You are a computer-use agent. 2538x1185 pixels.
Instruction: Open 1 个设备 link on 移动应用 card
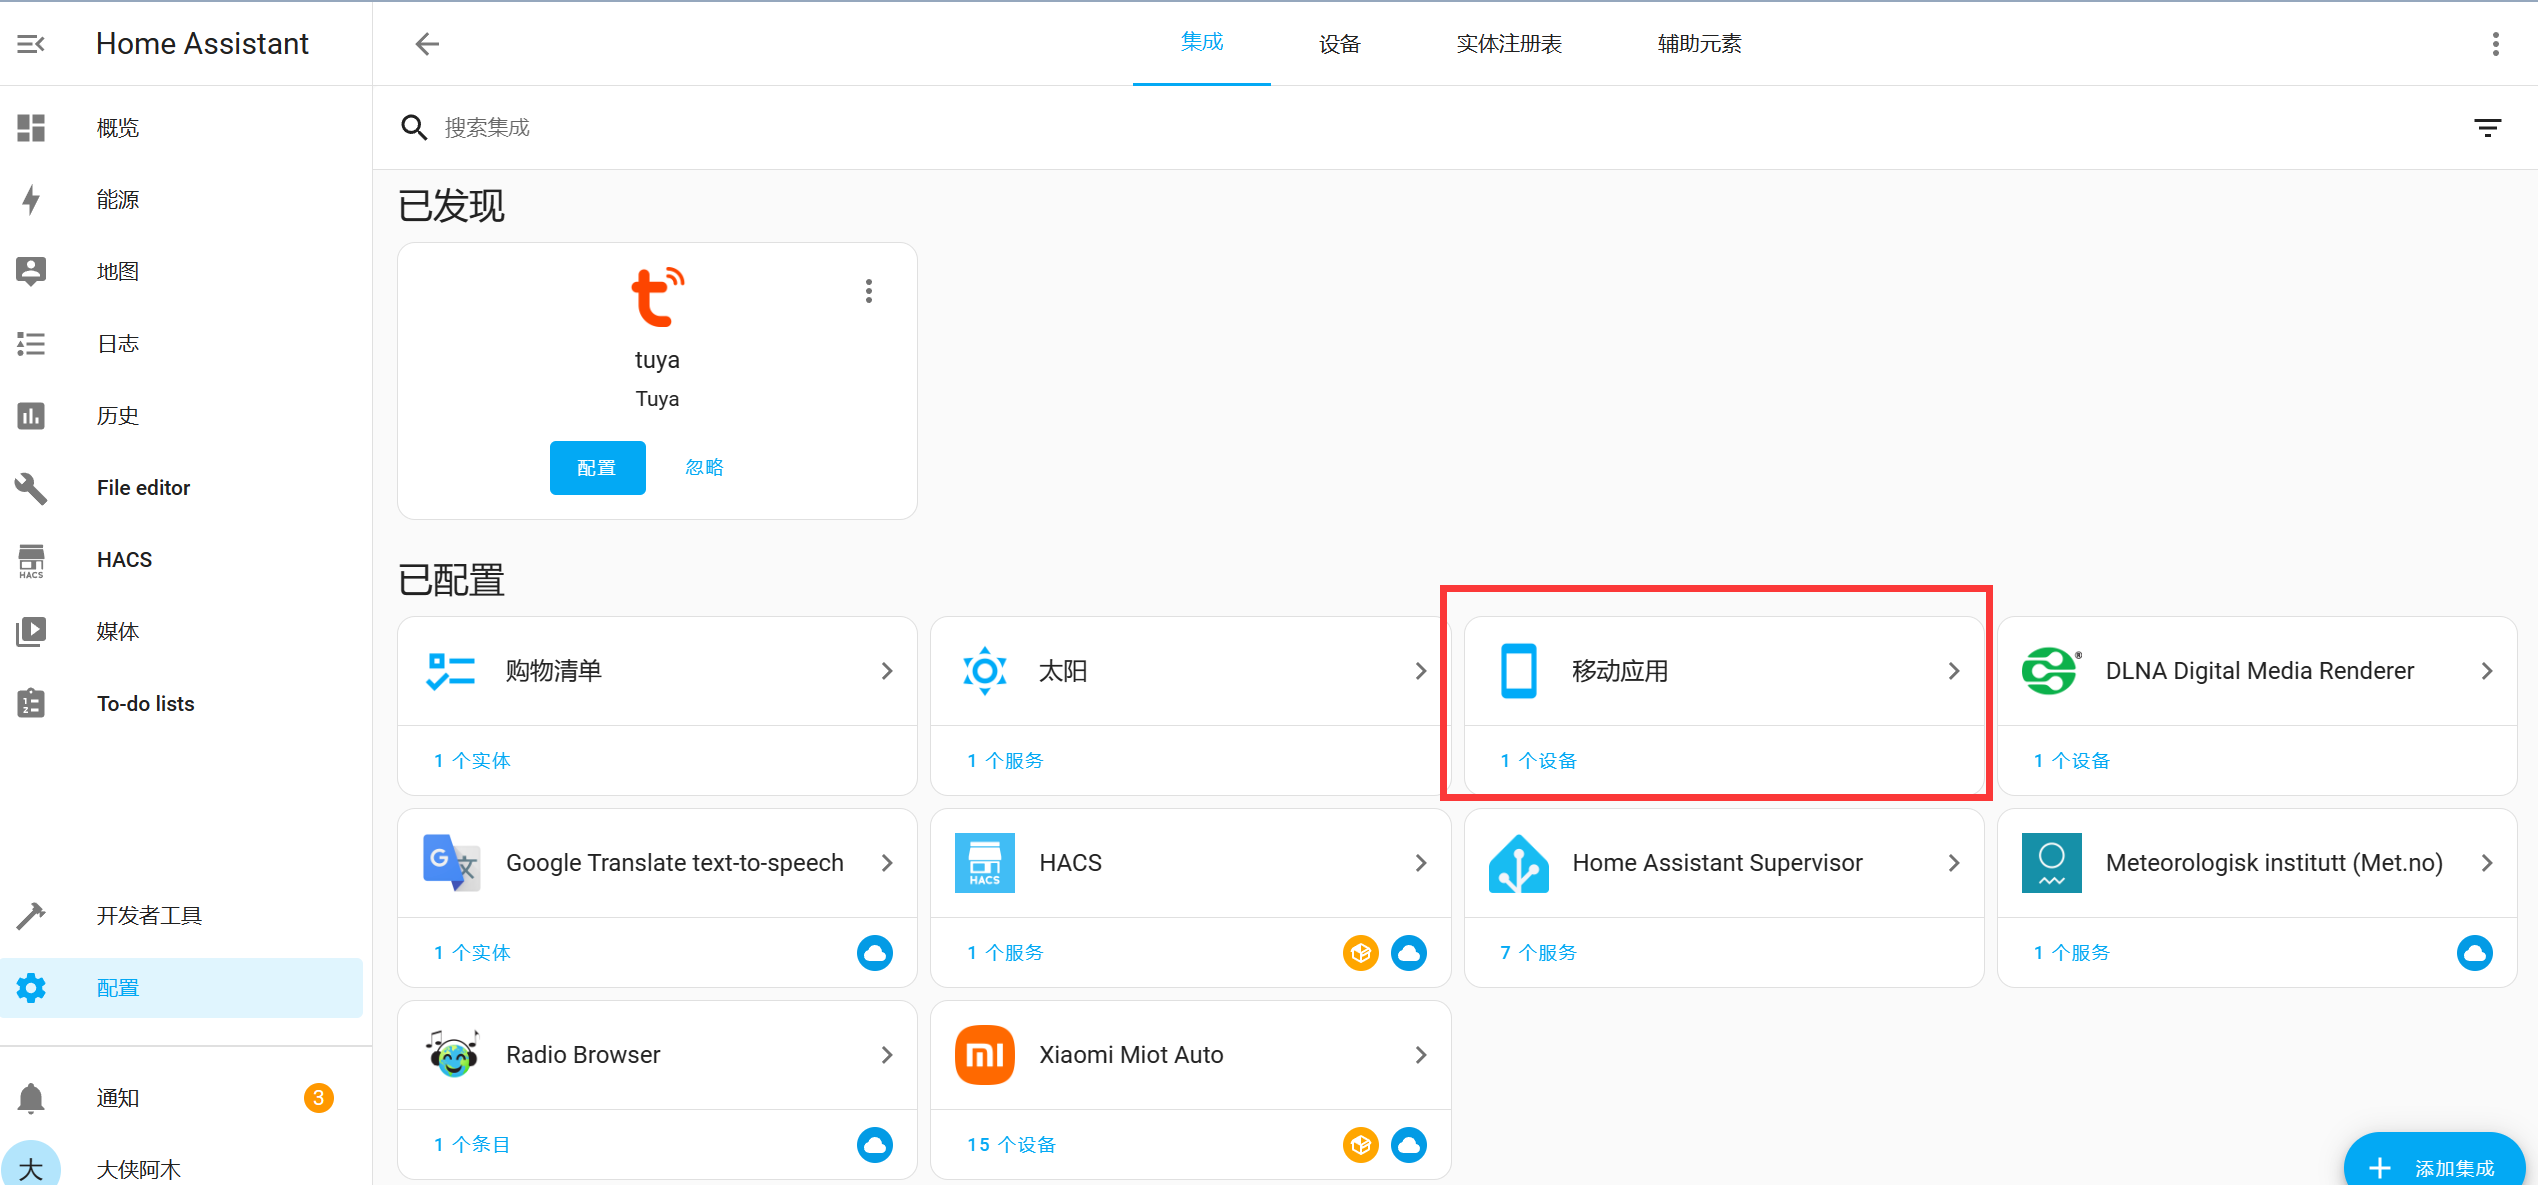(1538, 761)
